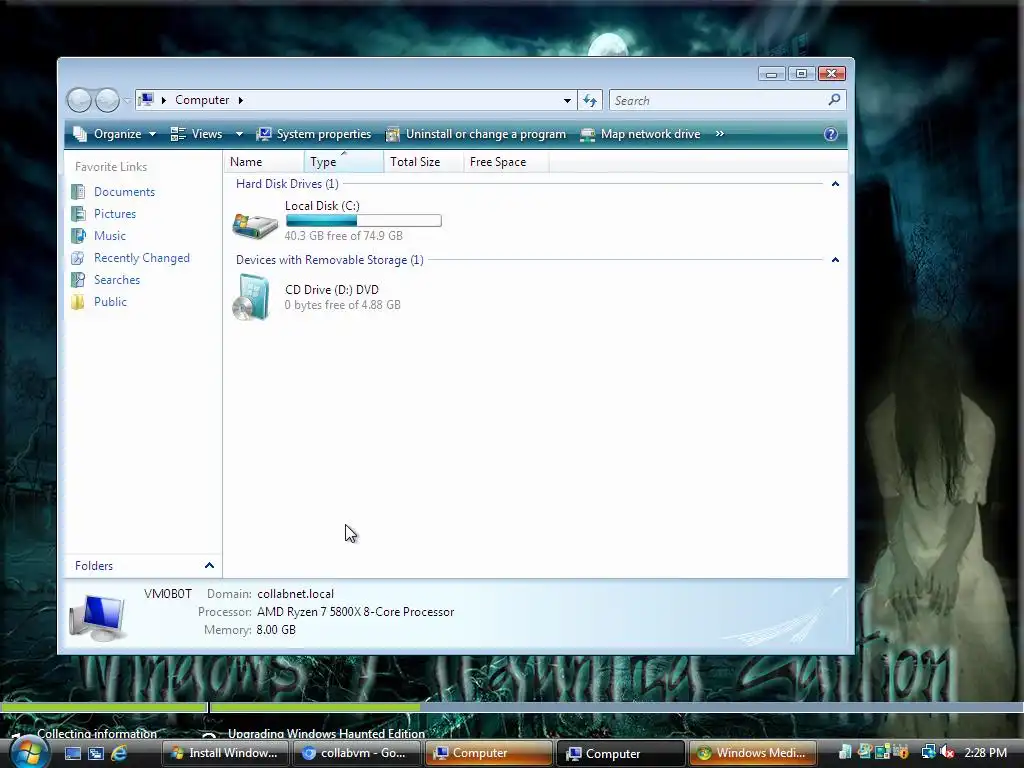Click System properties toolbar button
This screenshot has width=1024, height=768.
(313, 134)
